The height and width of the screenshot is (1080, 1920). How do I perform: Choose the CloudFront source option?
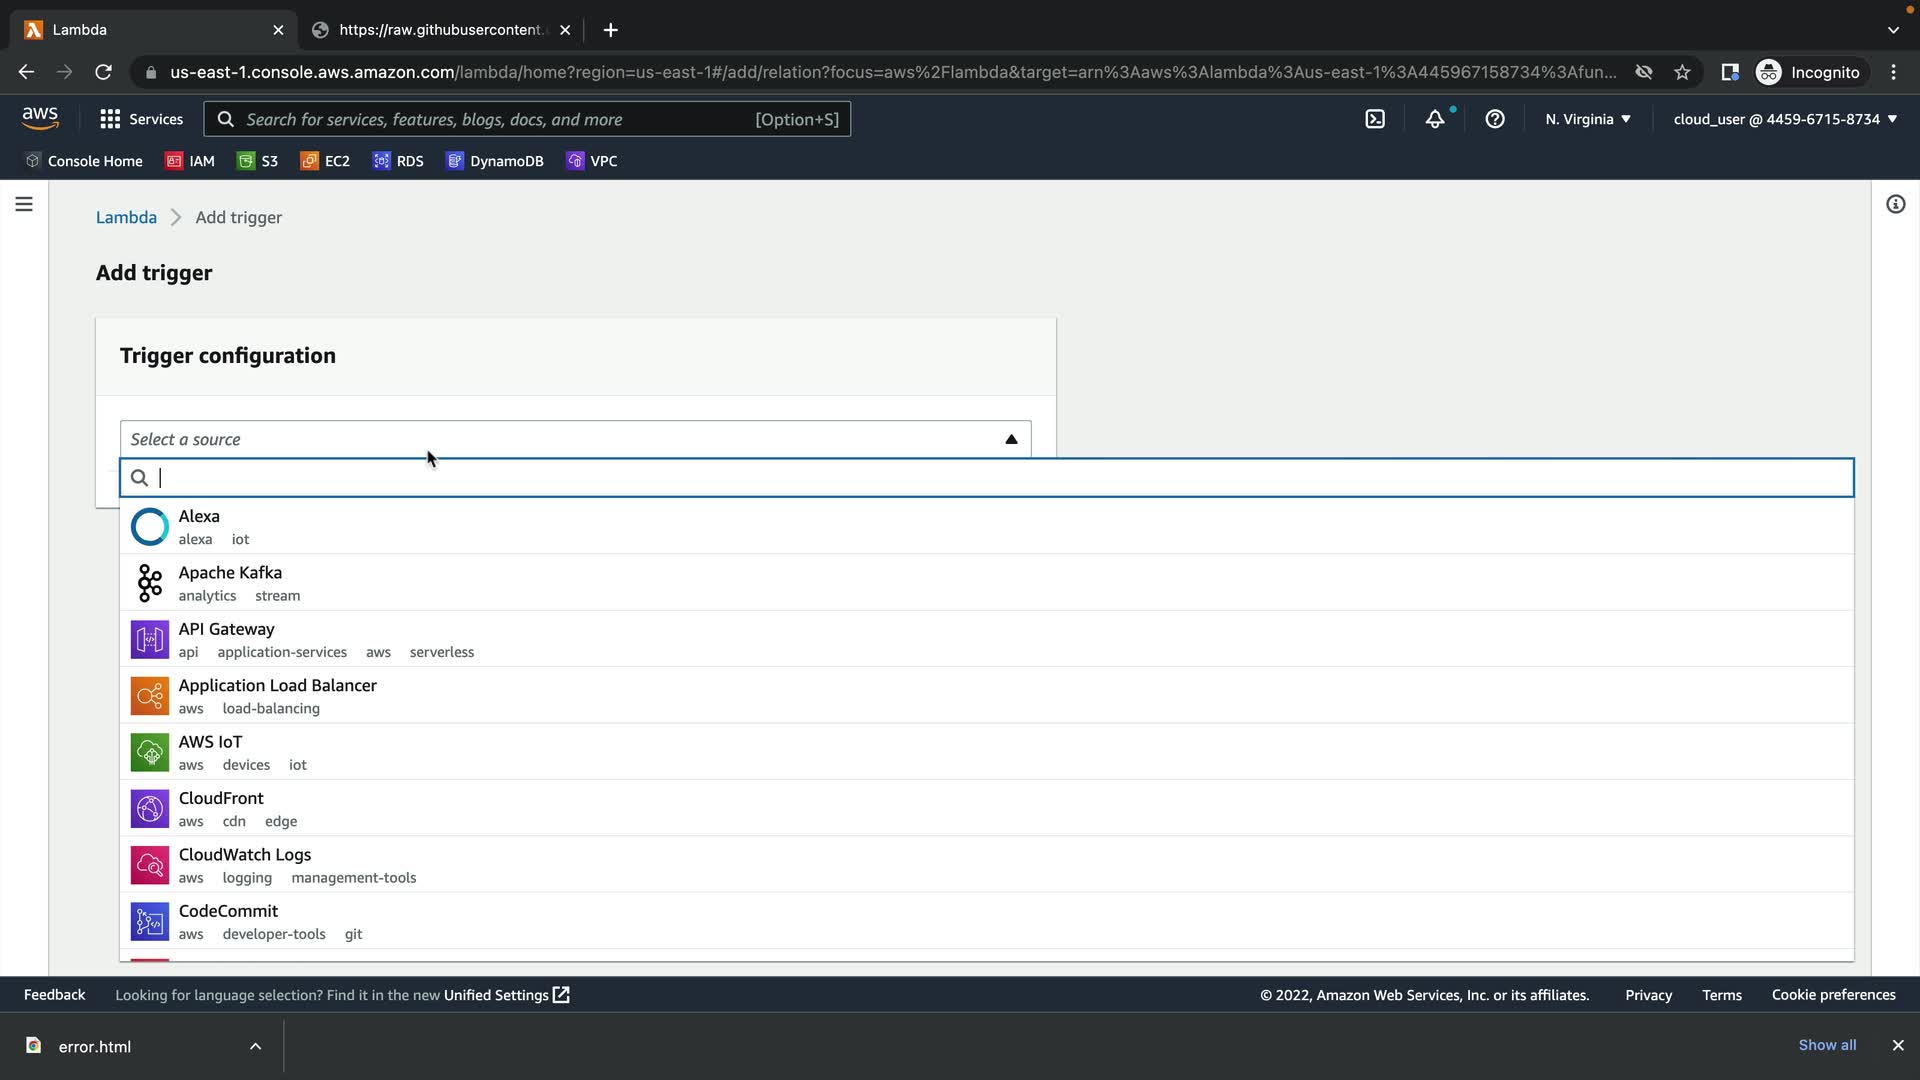(x=221, y=798)
